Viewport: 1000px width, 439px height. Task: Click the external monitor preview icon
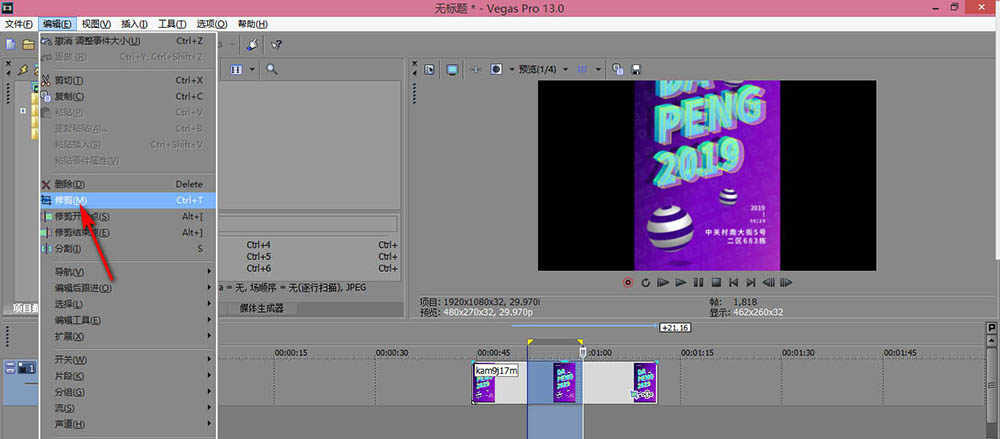[x=452, y=69]
